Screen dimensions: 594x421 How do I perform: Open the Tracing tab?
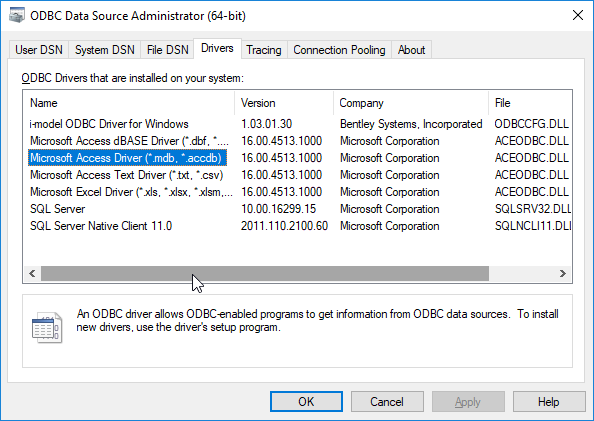pyautogui.click(x=264, y=50)
